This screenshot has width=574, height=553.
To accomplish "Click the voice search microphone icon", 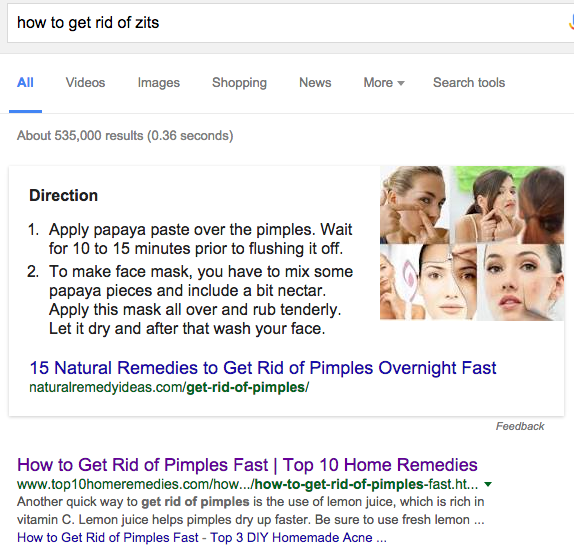I will pos(571,22).
